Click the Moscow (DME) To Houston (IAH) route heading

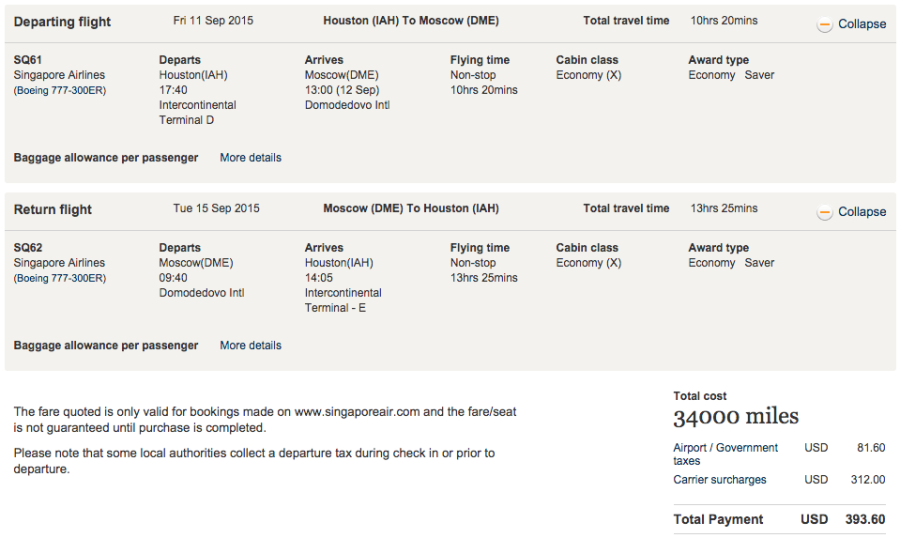[x=411, y=209]
